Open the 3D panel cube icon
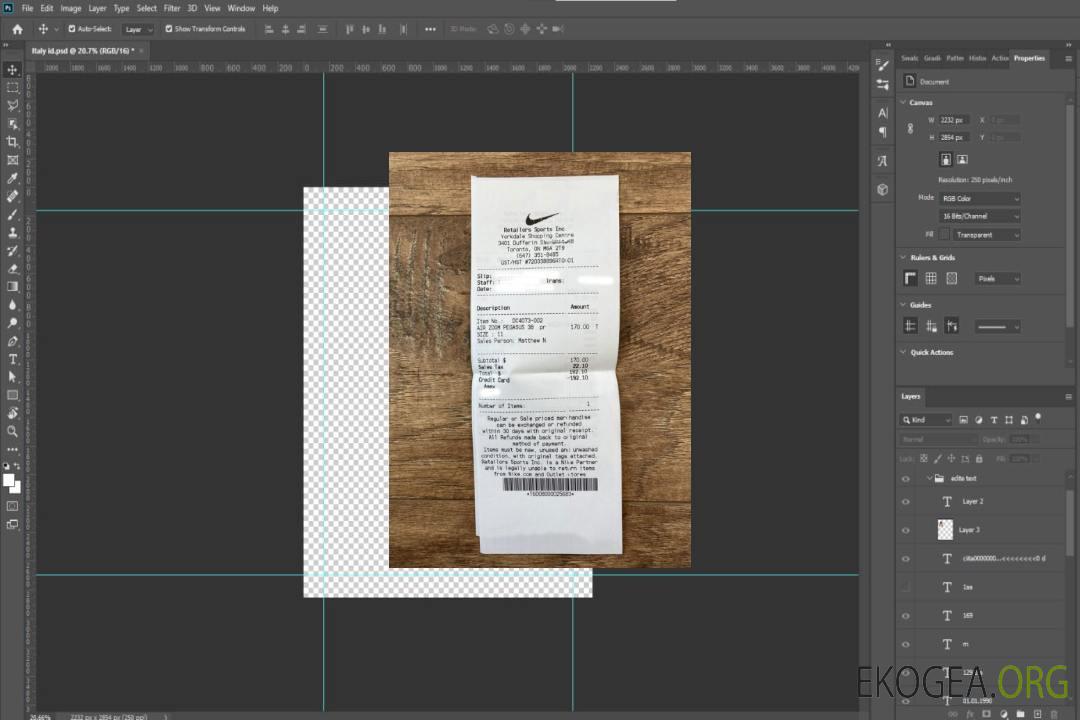The width and height of the screenshot is (1080, 720). 882,189
